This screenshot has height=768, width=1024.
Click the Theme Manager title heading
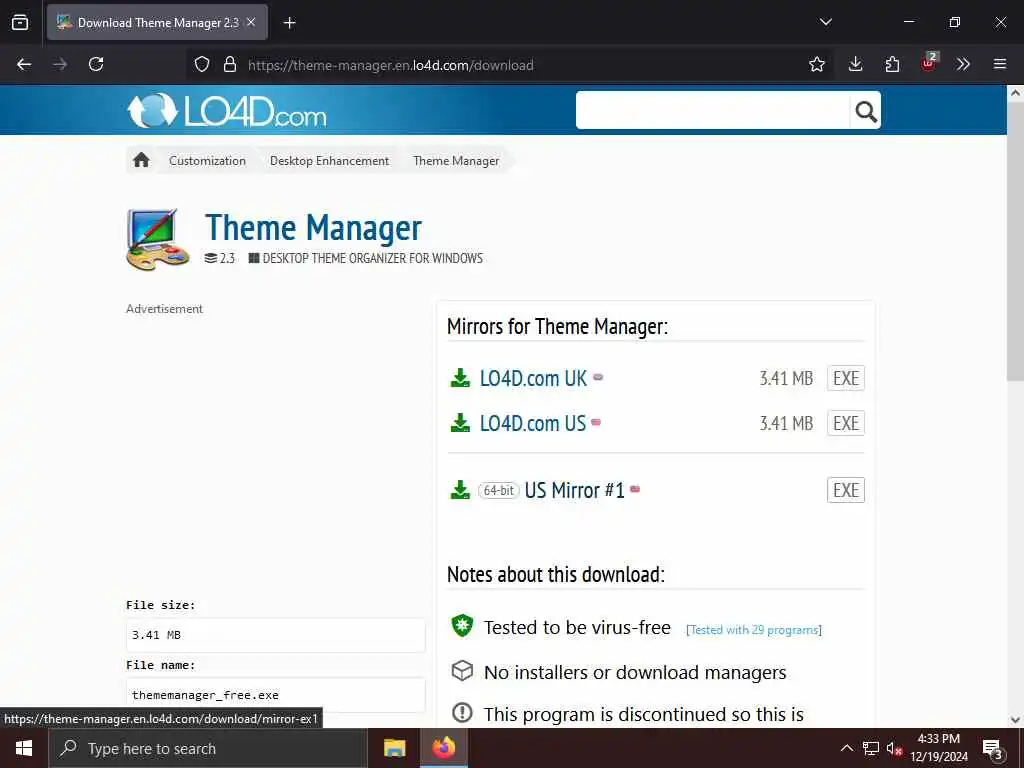[x=313, y=227]
